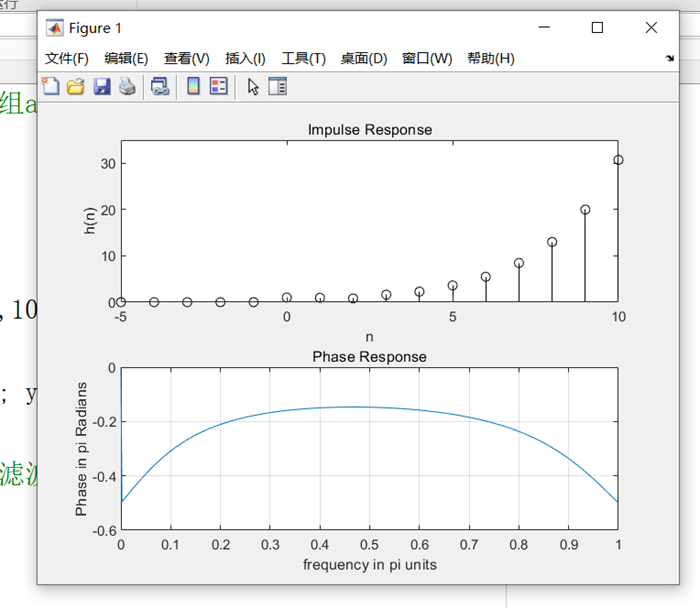Click the 'n' x-axis label of the top plot
Viewport: 700px width, 608px height.
tap(369, 337)
